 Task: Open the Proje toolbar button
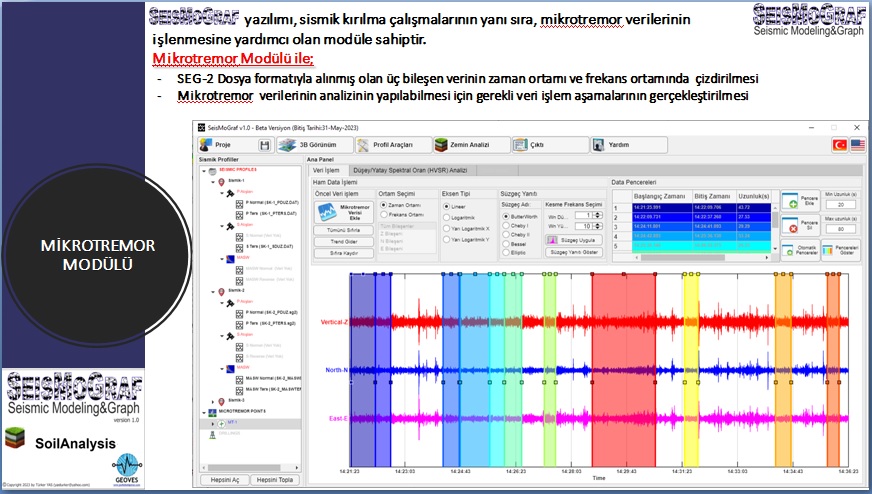[x=236, y=145]
